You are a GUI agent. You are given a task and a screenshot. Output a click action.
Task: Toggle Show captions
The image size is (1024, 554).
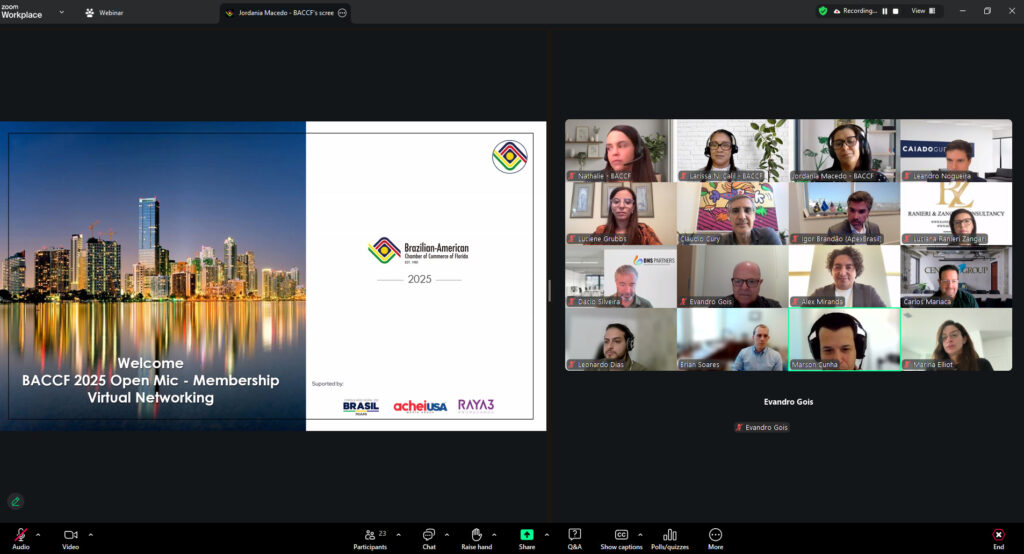click(621, 535)
